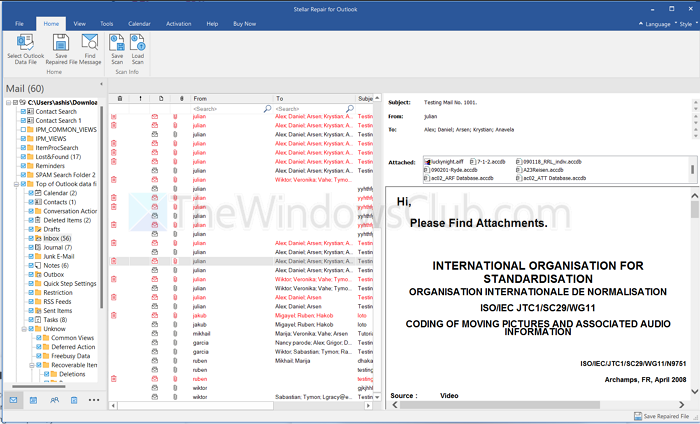Toggle checkbox for Drafts folder
Viewport: 700px width, 424px height.
[x=31, y=229]
